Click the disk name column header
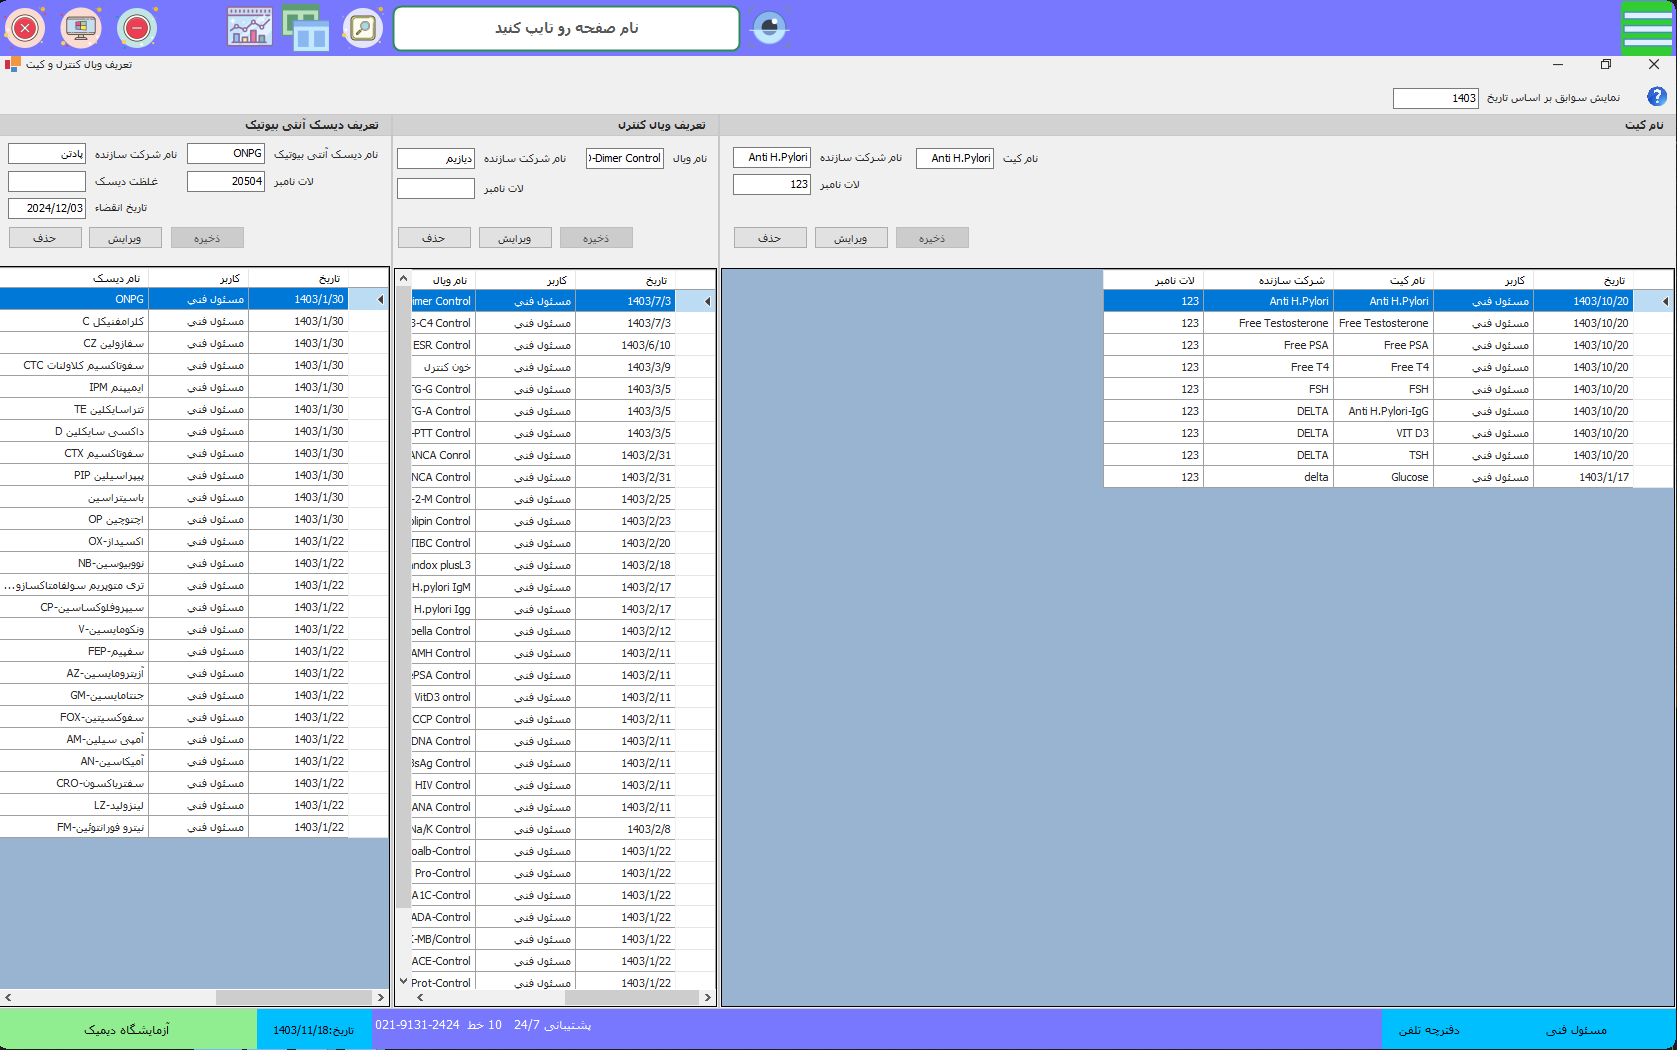The height and width of the screenshot is (1050, 1677). 74,278
